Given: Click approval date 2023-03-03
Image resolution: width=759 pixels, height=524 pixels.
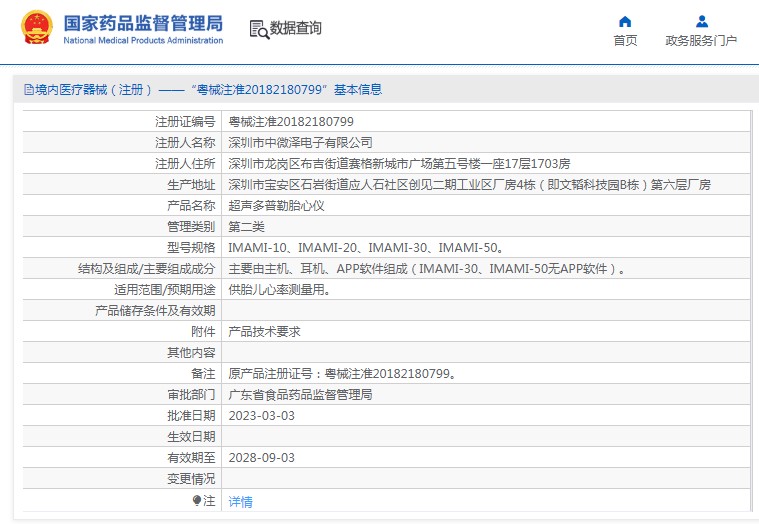Looking at the screenshot, I should 261,416.
